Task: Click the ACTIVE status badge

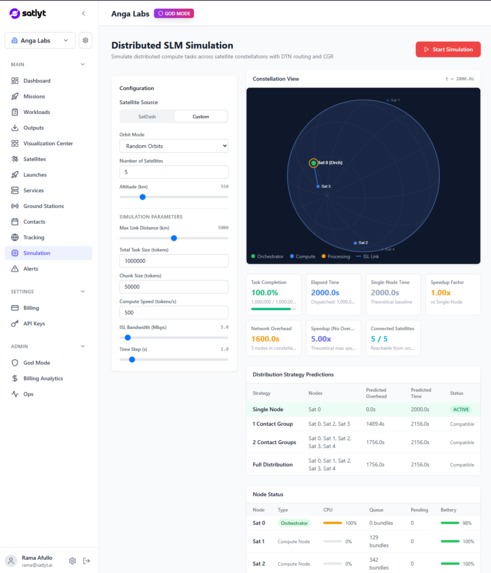Action: pos(461,409)
